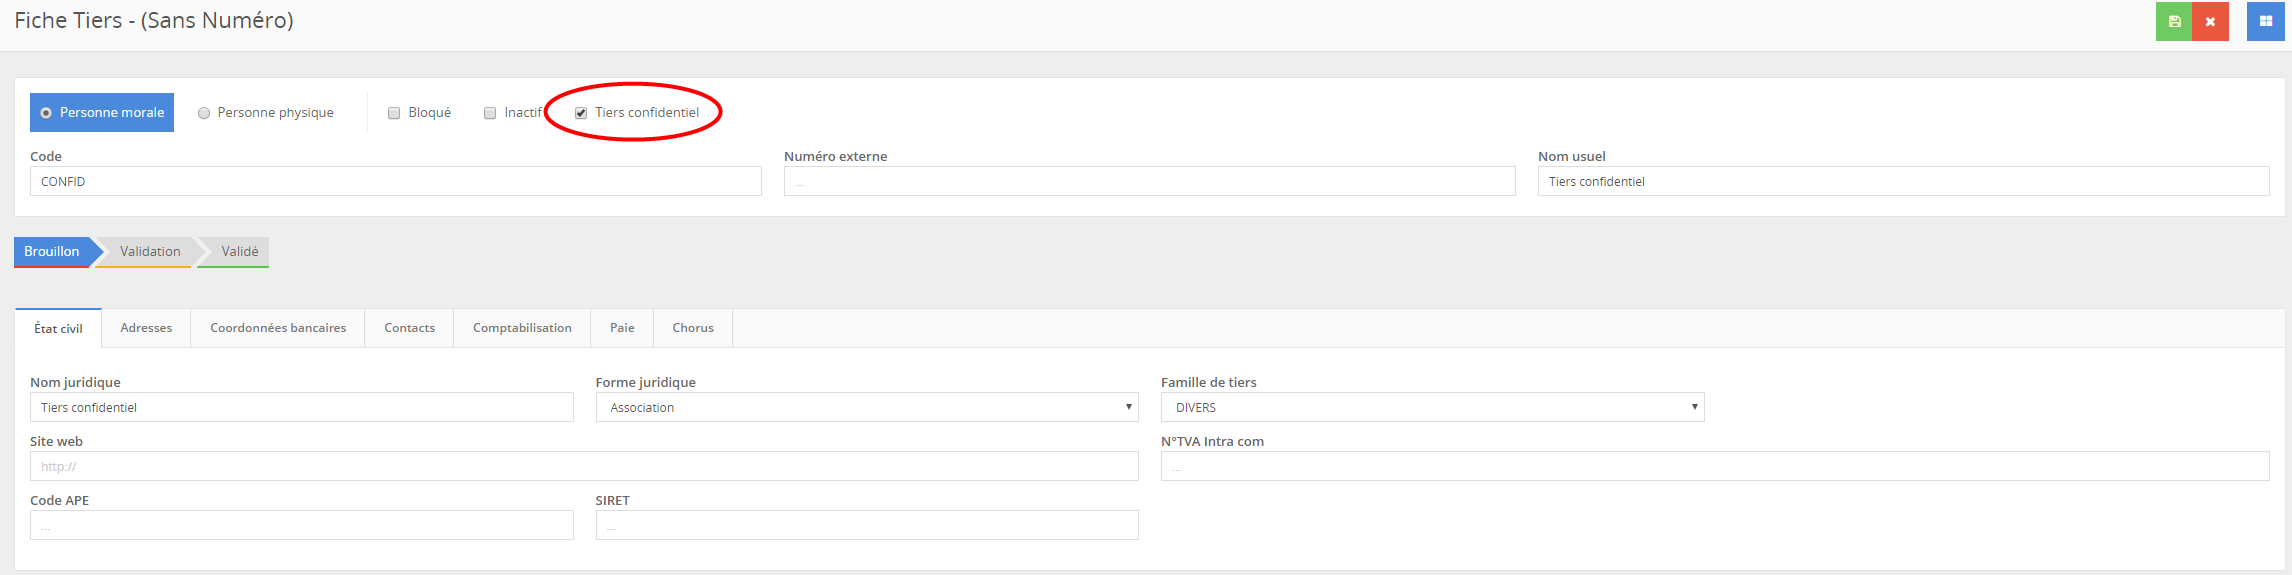
Task: Check the Inactif checkbox
Action: pyautogui.click(x=490, y=113)
